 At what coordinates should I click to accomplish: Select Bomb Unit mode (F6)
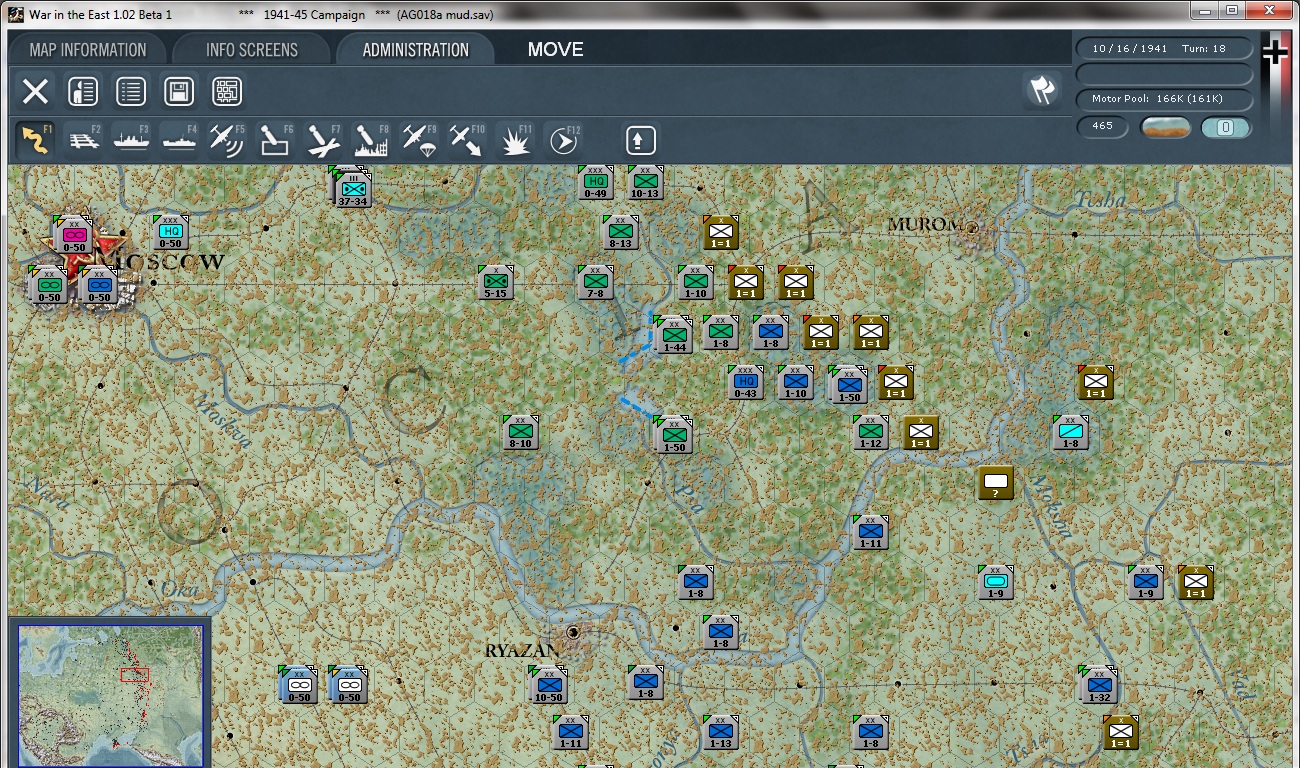tap(276, 140)
